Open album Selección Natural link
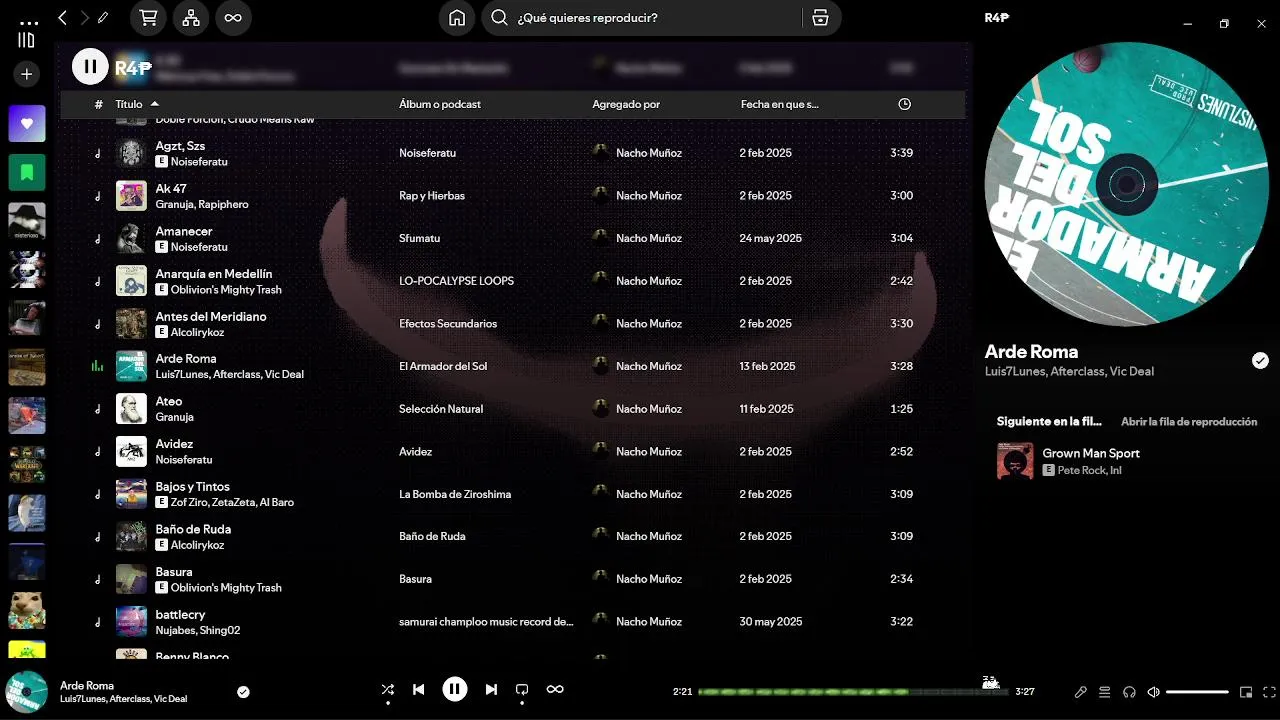The width and height of the screenshot is (1280, 720). tap(441, 409)
